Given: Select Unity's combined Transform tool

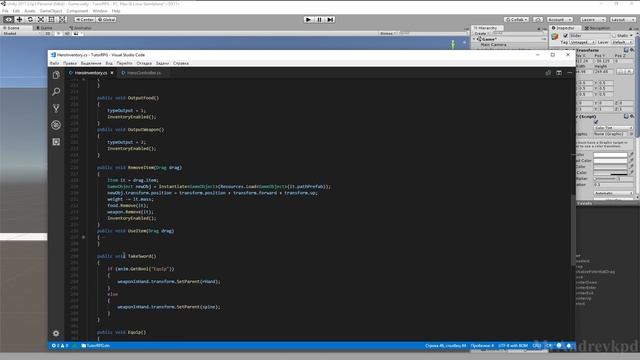Looking at the screenshot, I should point(62,20).
